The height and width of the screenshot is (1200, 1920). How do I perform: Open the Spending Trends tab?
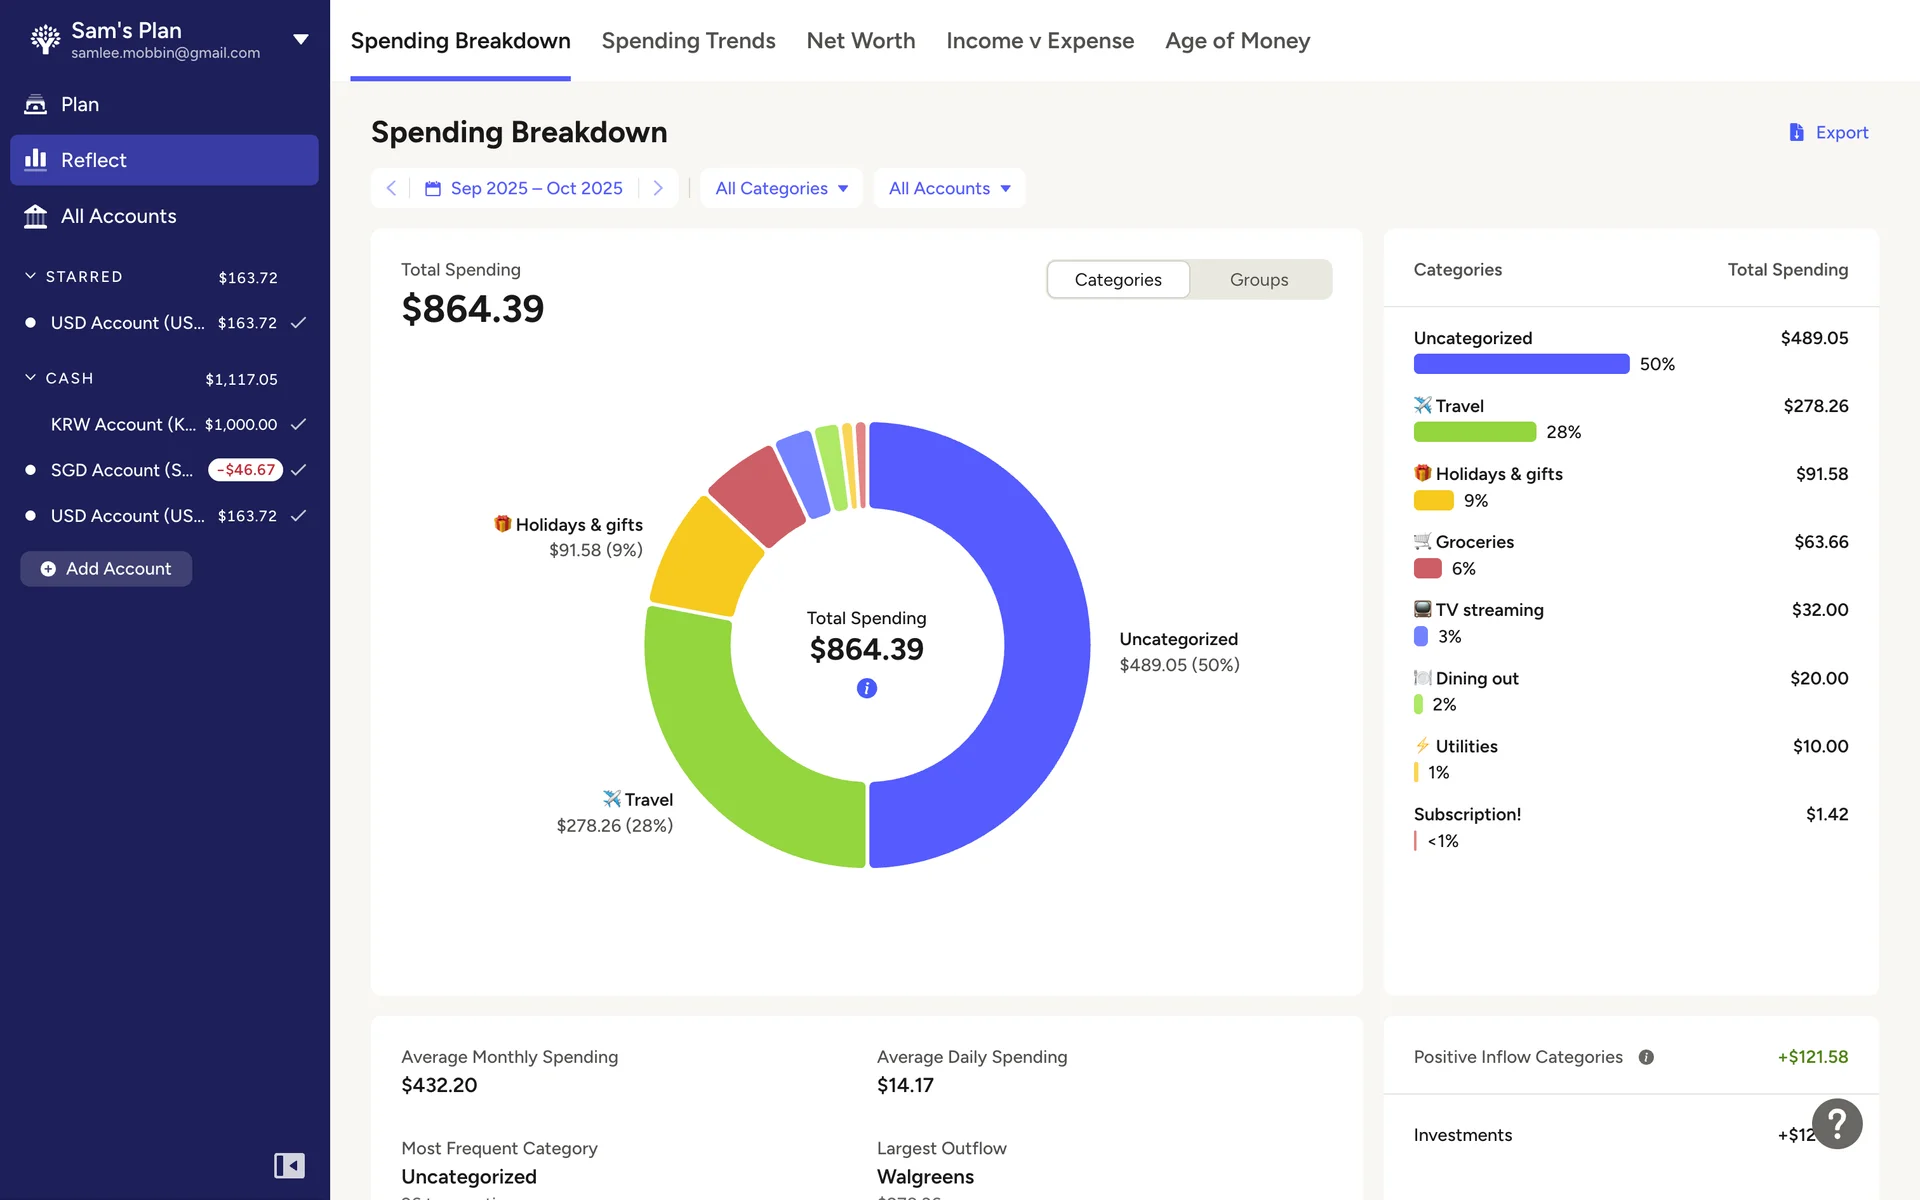click(688, 41)
